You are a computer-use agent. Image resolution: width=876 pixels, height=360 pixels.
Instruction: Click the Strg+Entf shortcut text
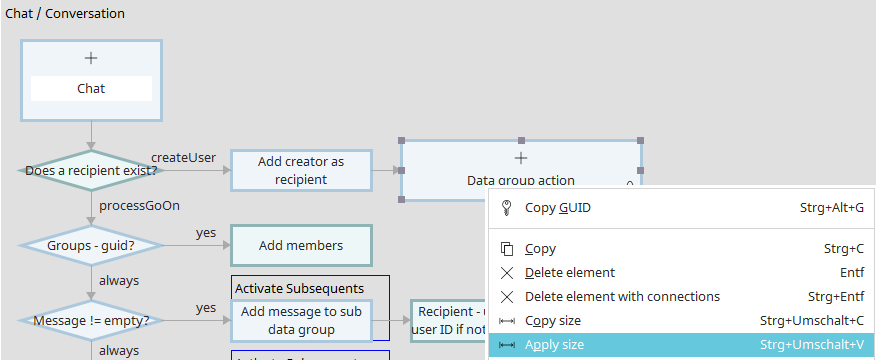(836, 296)
